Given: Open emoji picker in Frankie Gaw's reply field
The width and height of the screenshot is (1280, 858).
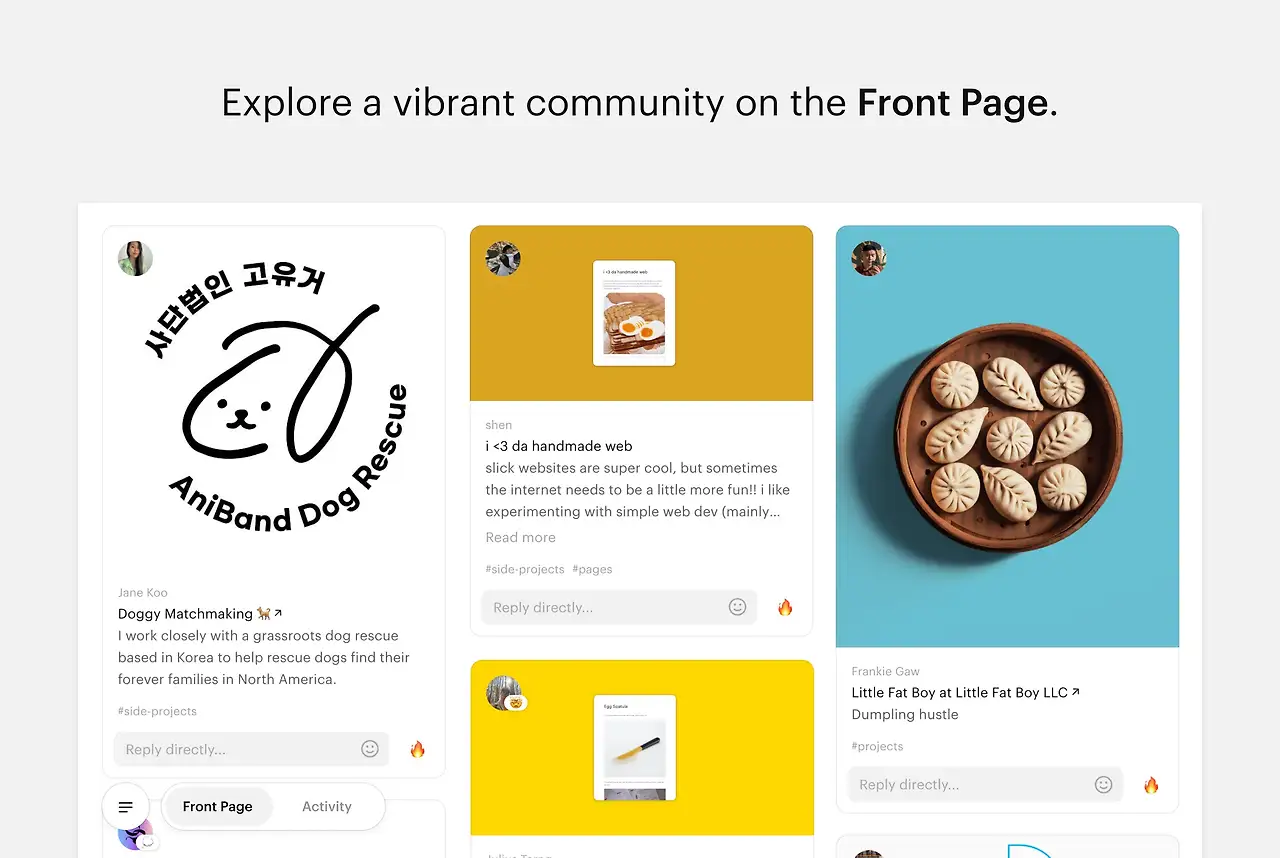Looking at the screenshot, I should pyautogui.click(x=1104, y=785).
